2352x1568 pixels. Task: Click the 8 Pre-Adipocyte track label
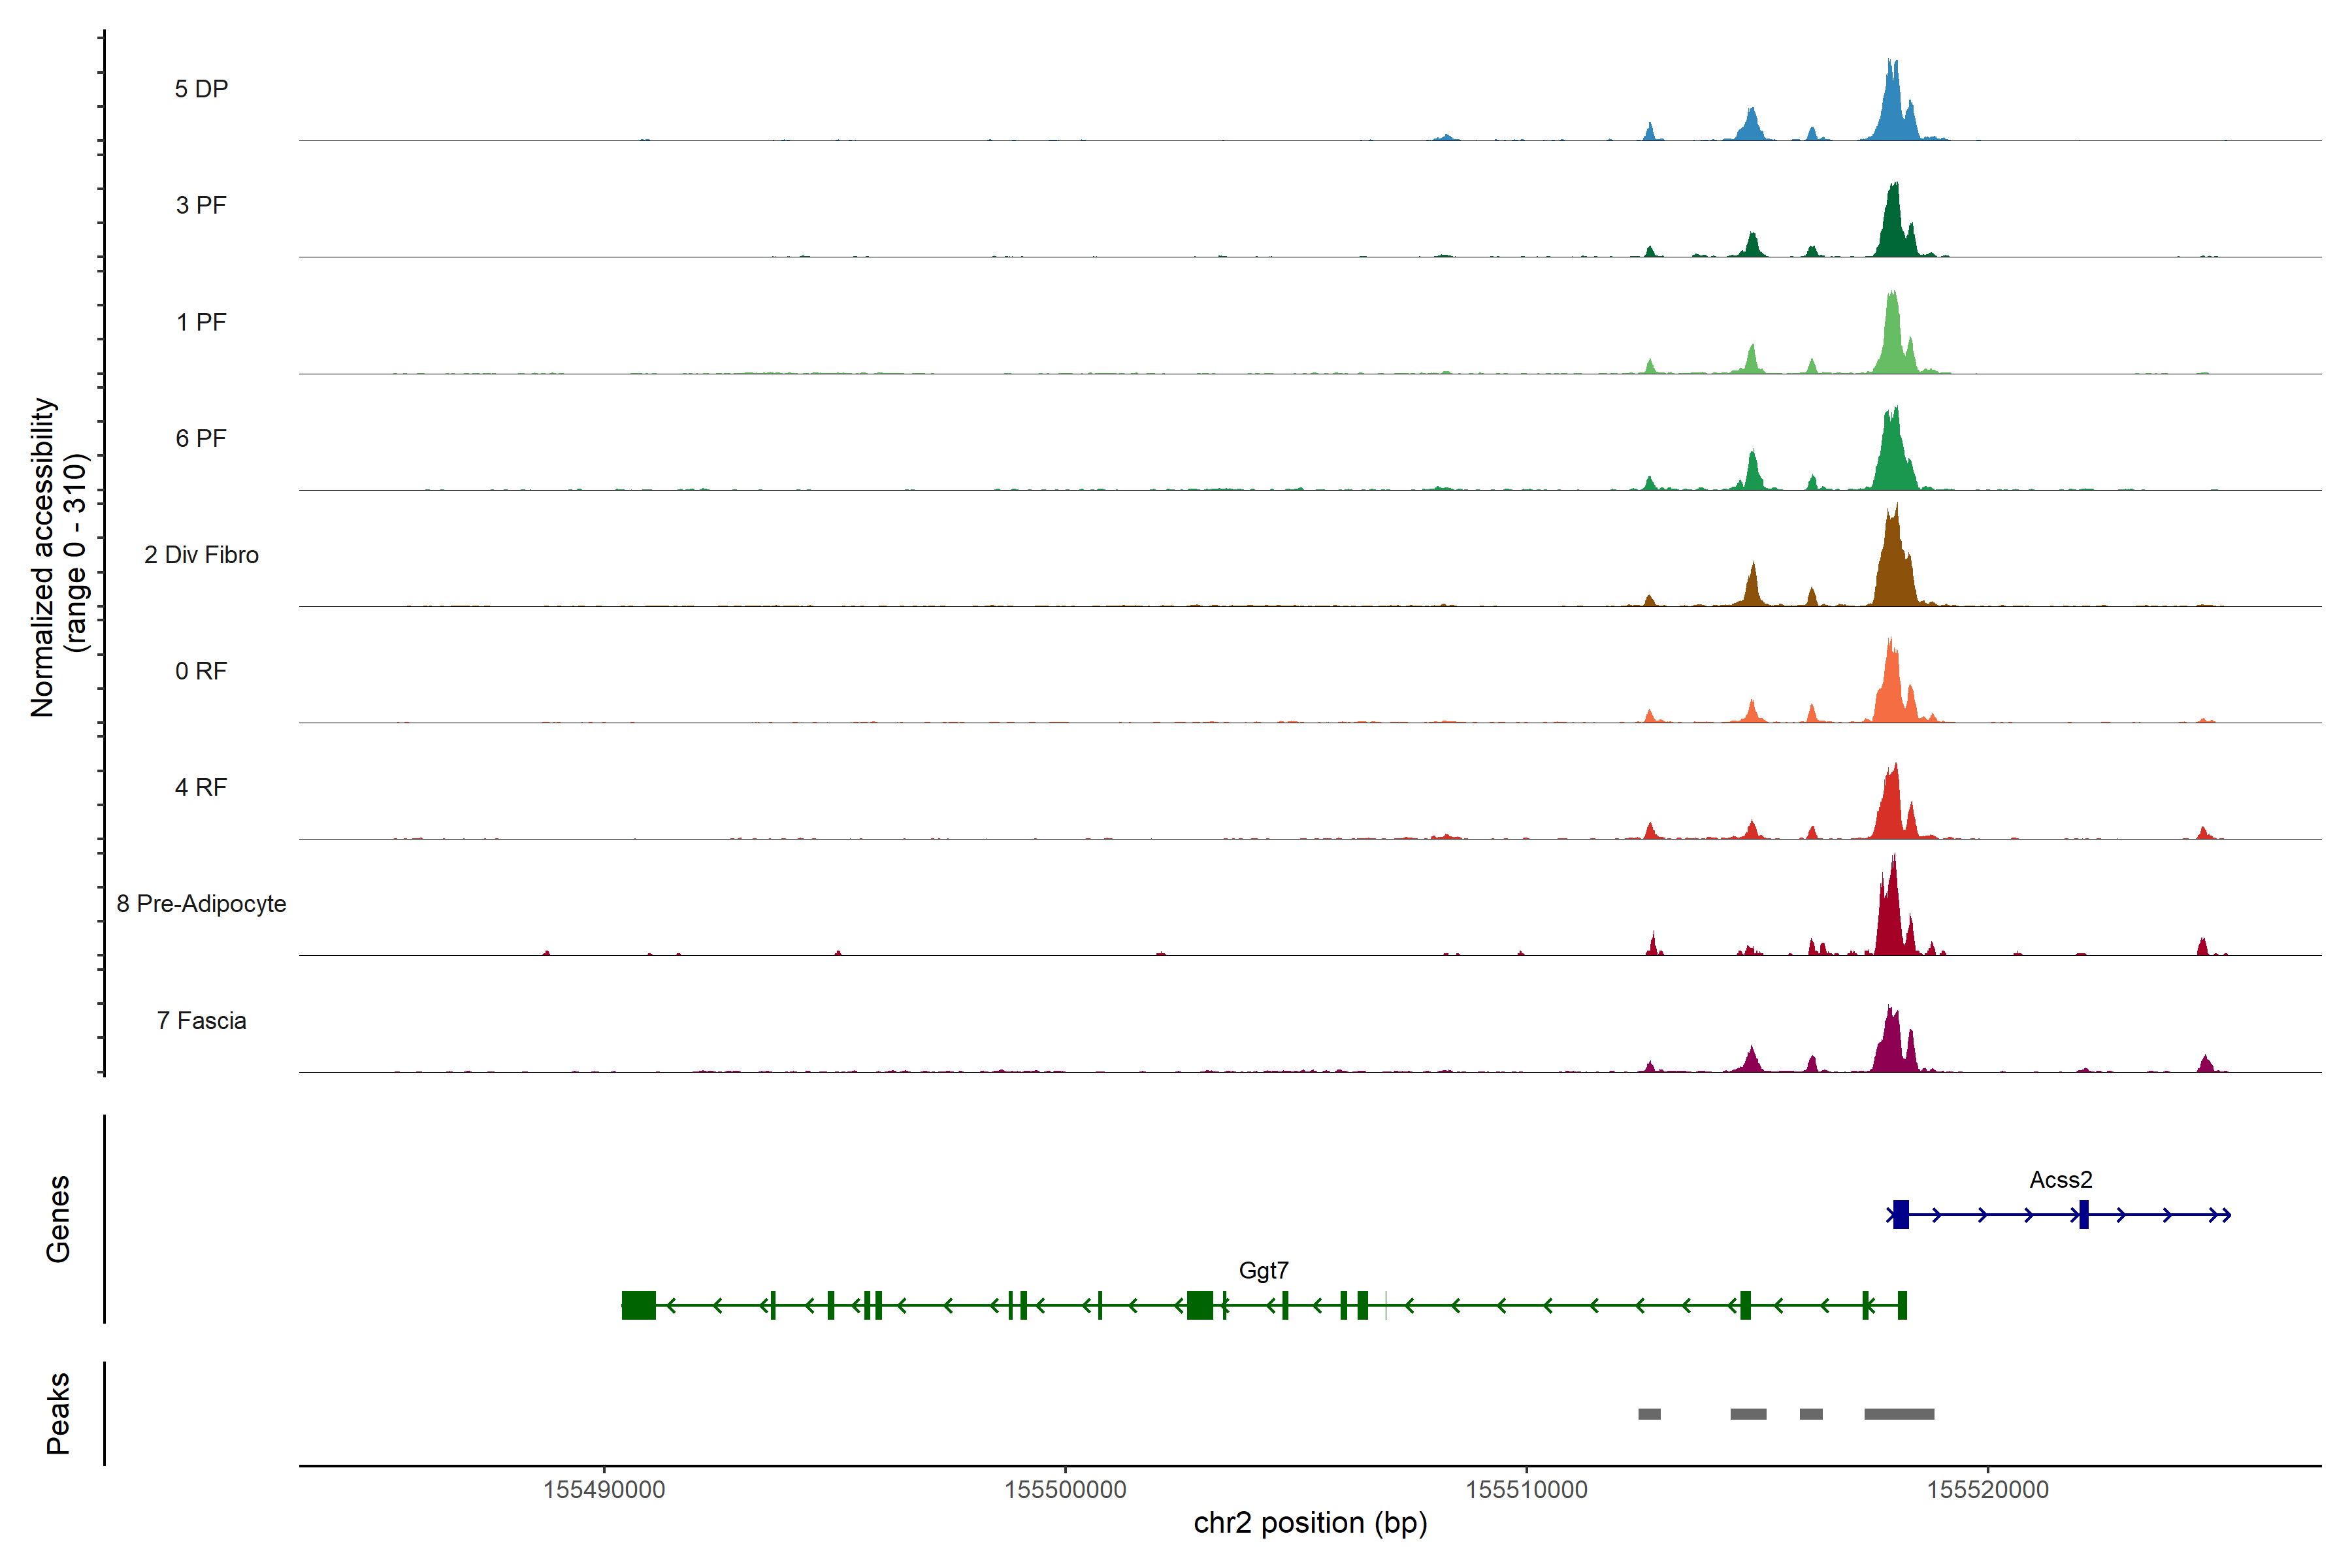tap(201, 904)
